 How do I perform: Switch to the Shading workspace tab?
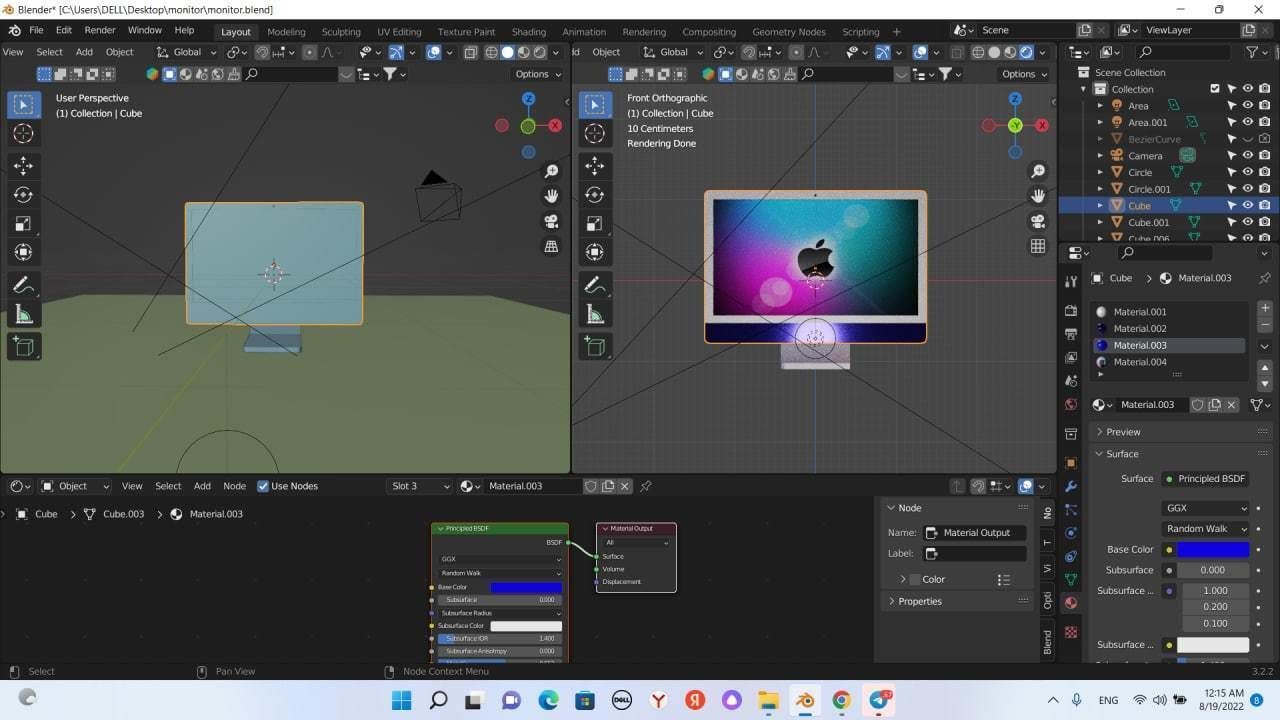pyautogui.click(x=528, y=31)
